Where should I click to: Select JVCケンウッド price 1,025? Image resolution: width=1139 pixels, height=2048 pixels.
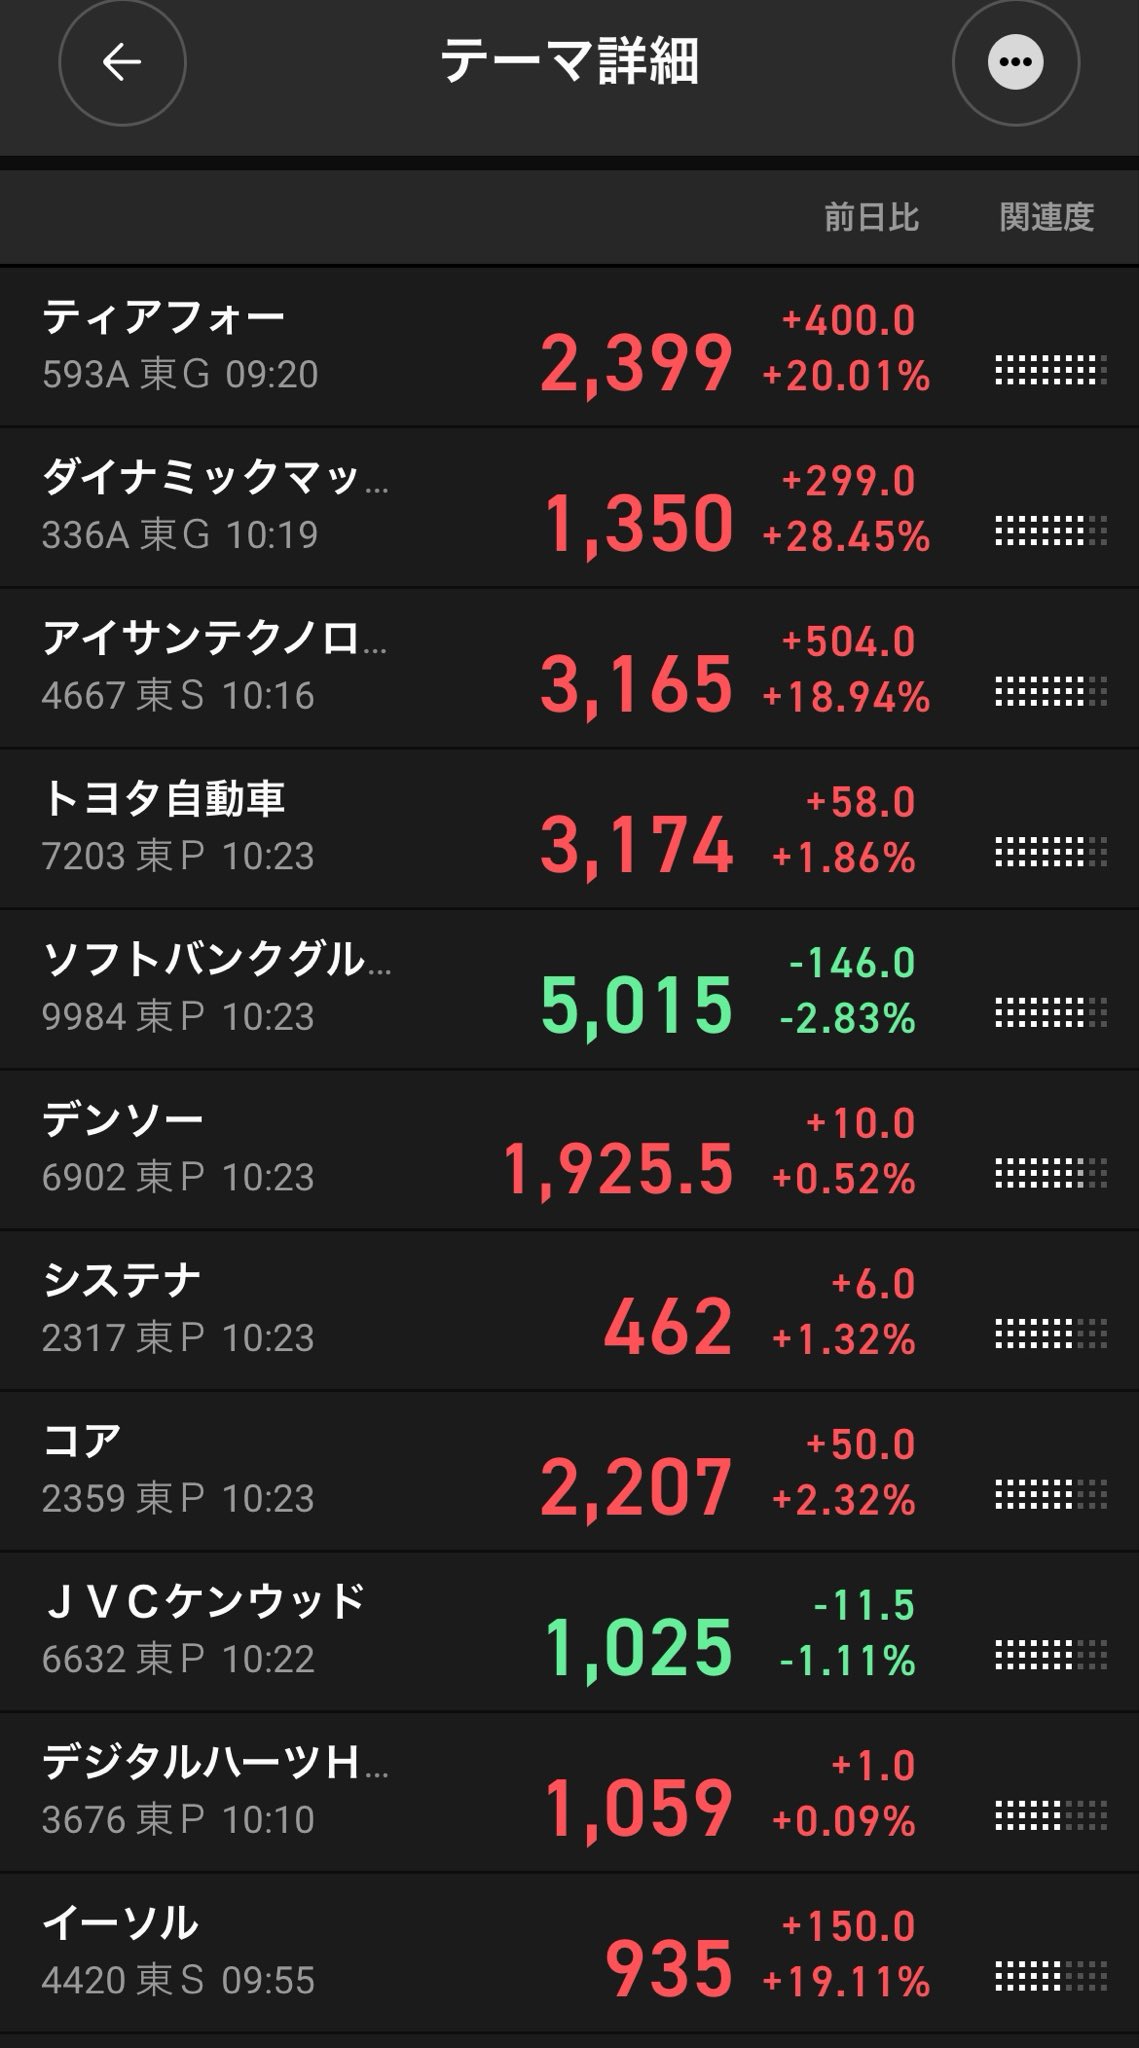[639, 1650]
